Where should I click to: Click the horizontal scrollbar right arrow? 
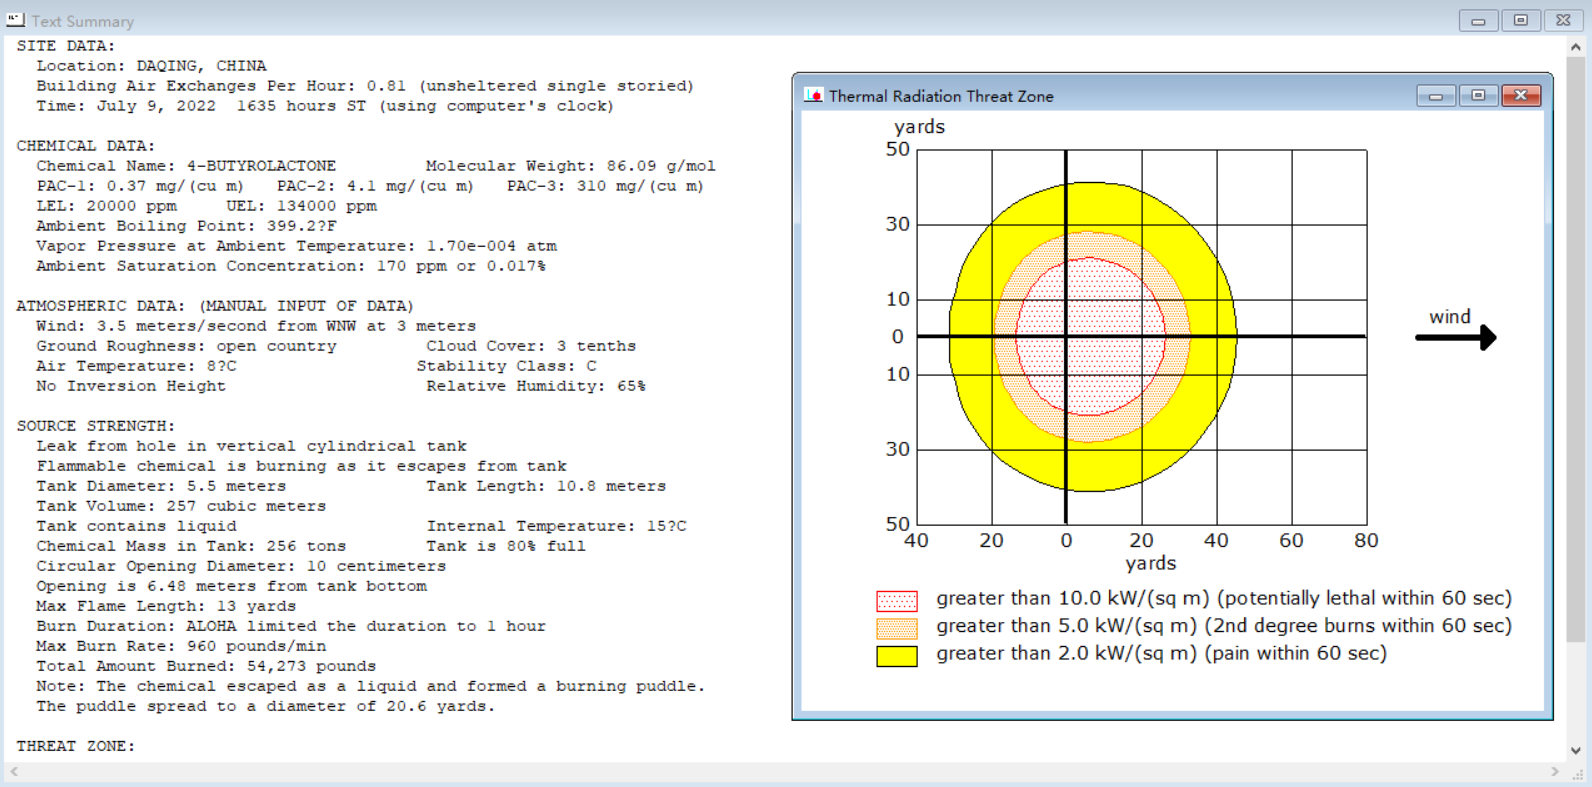tap(1555, 772)
